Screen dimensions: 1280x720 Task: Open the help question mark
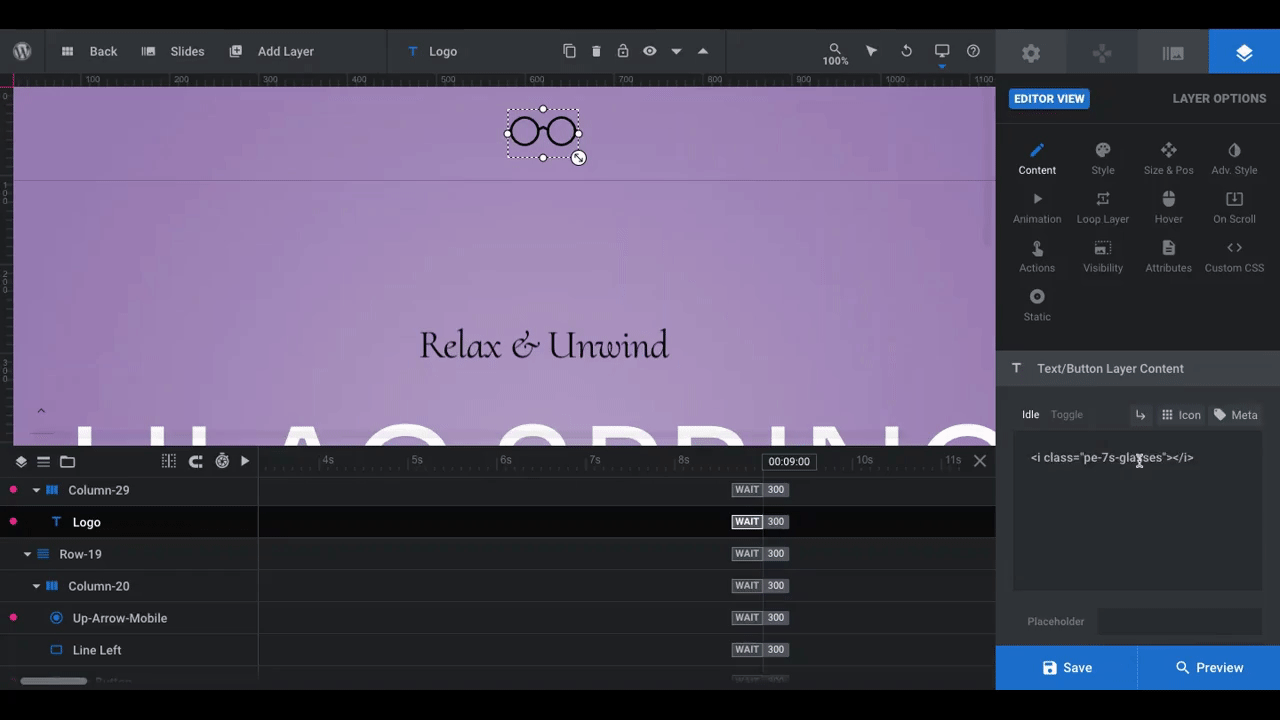point(973,51)
